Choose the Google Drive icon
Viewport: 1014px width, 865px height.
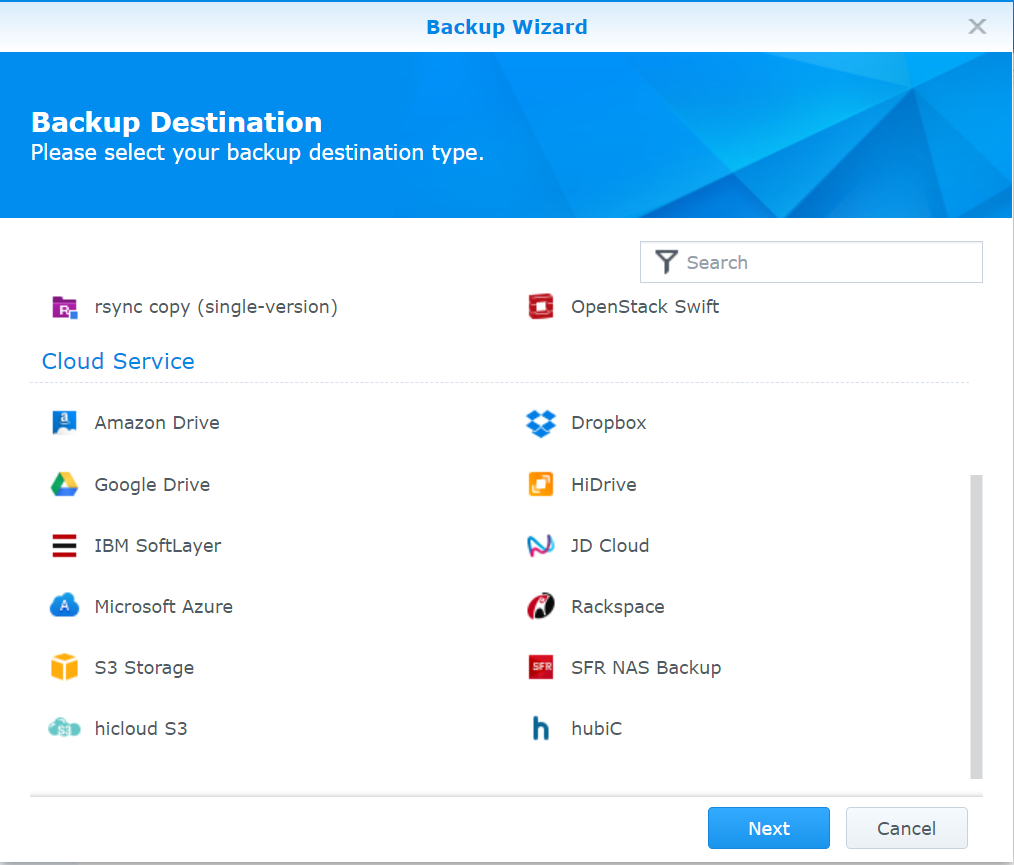[x=64, y=485]
